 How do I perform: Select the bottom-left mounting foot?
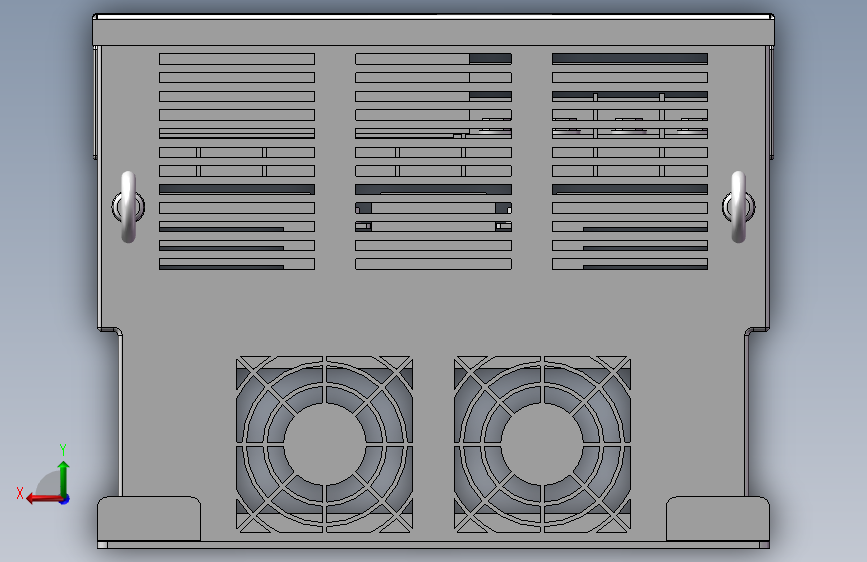(x=149, y=518)
